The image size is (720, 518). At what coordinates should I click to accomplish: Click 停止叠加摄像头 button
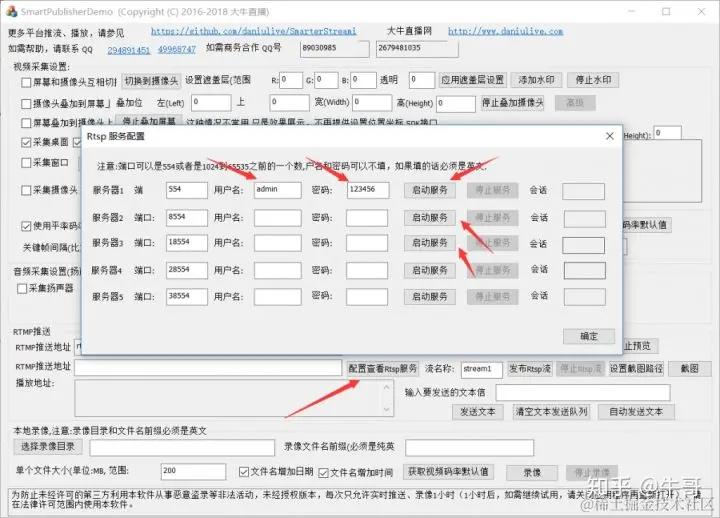click(512, 103)
